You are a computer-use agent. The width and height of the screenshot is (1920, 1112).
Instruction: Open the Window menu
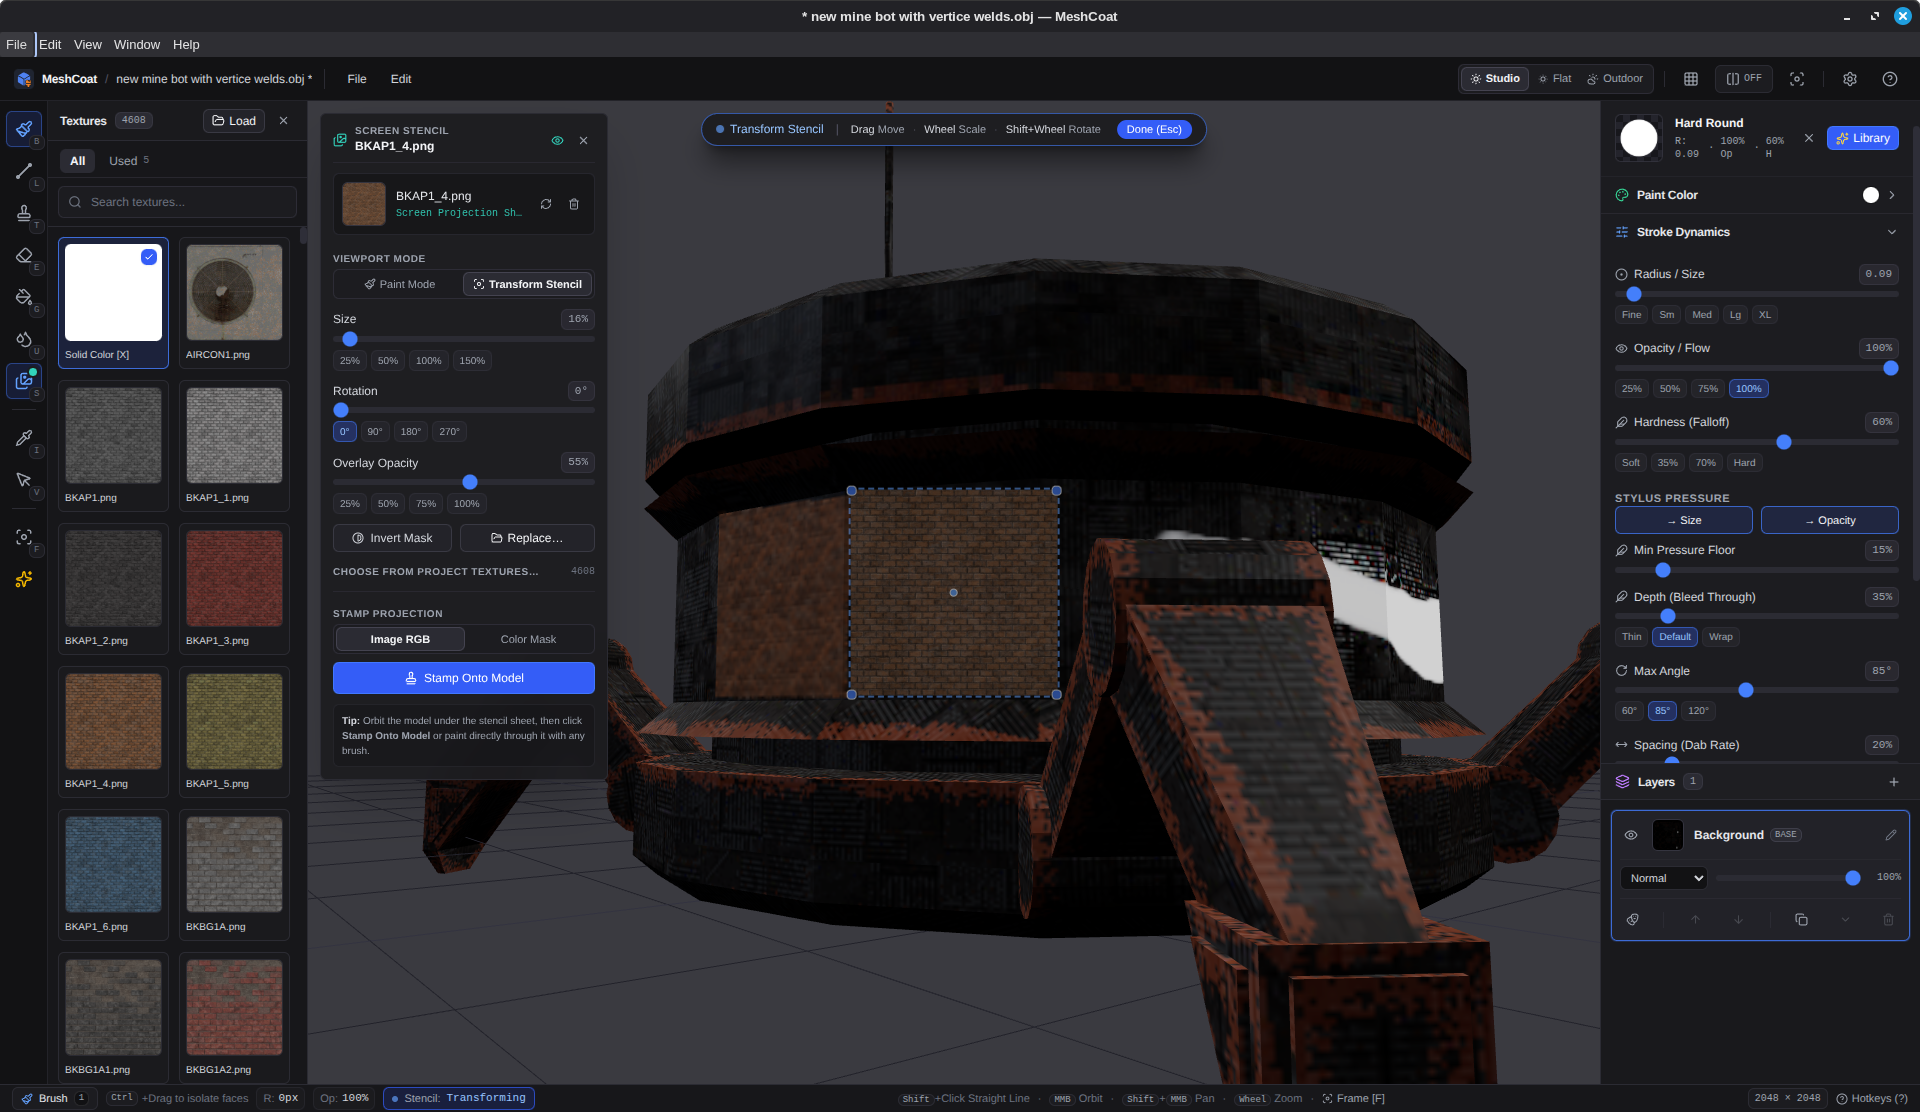136,45
